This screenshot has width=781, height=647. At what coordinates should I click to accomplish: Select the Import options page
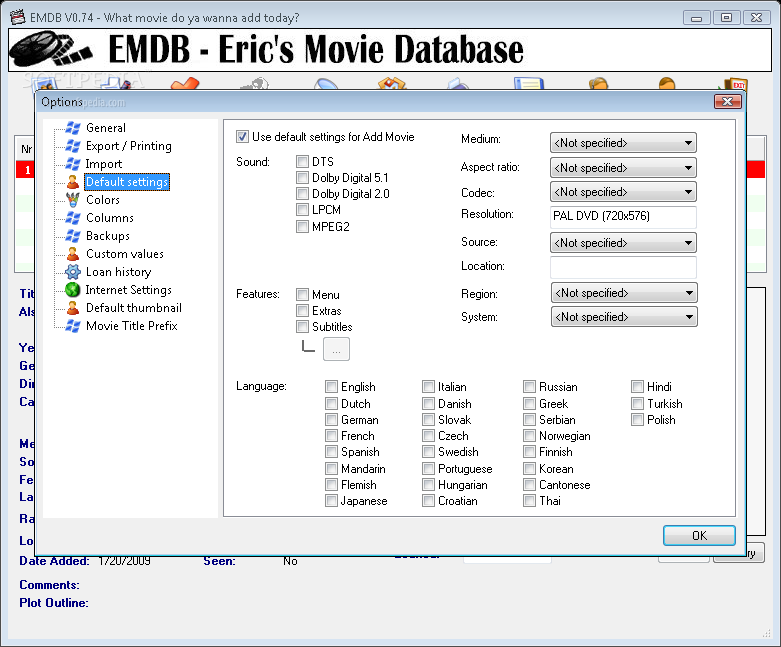104,164
